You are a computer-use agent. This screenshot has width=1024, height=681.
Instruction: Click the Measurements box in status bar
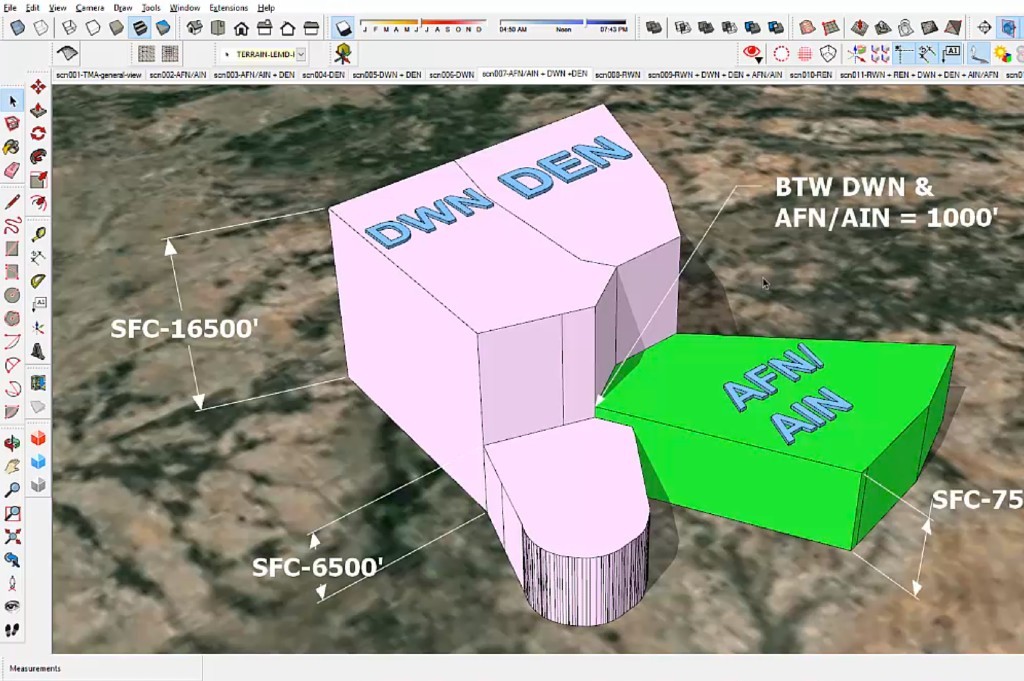coord(100,668)
